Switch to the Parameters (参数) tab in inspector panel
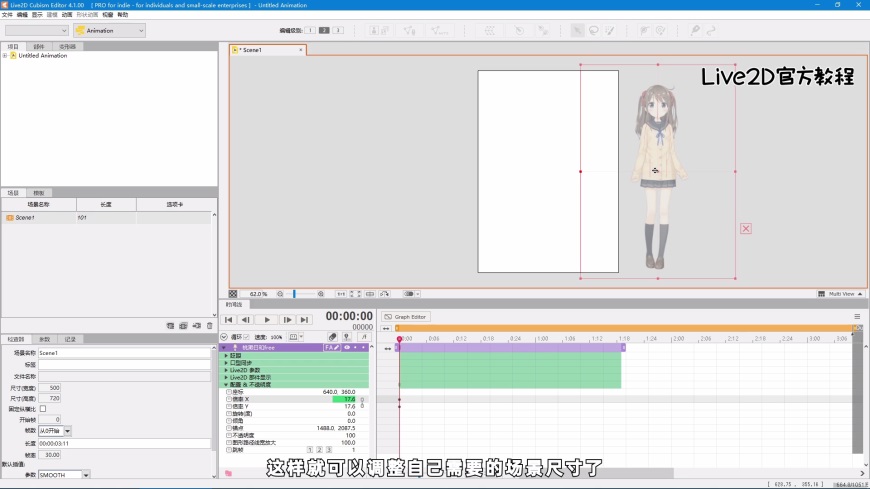Viewport: 870px width, 489px height. pyautogui.click(x=44, y=339)
